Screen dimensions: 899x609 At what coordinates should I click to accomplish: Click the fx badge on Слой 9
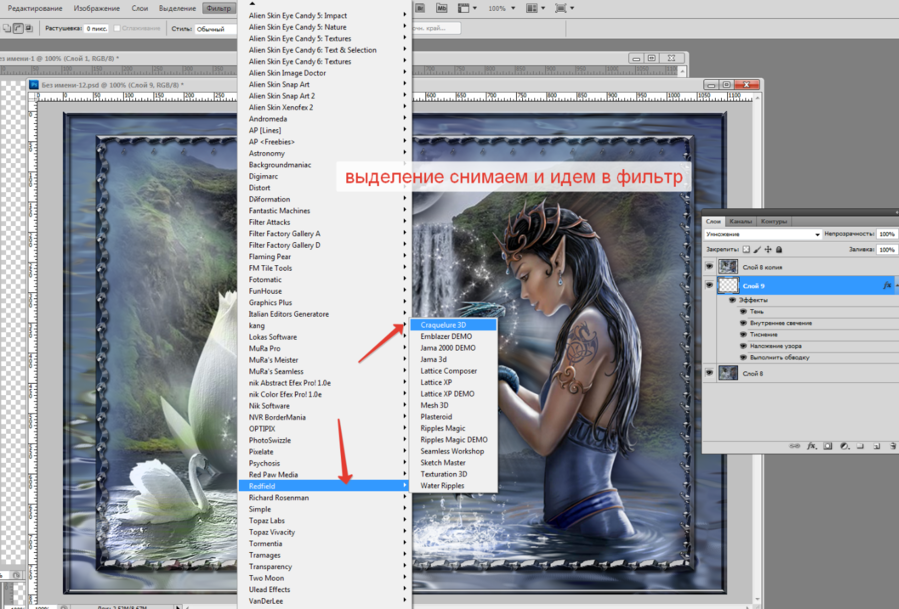coord(887,285)
